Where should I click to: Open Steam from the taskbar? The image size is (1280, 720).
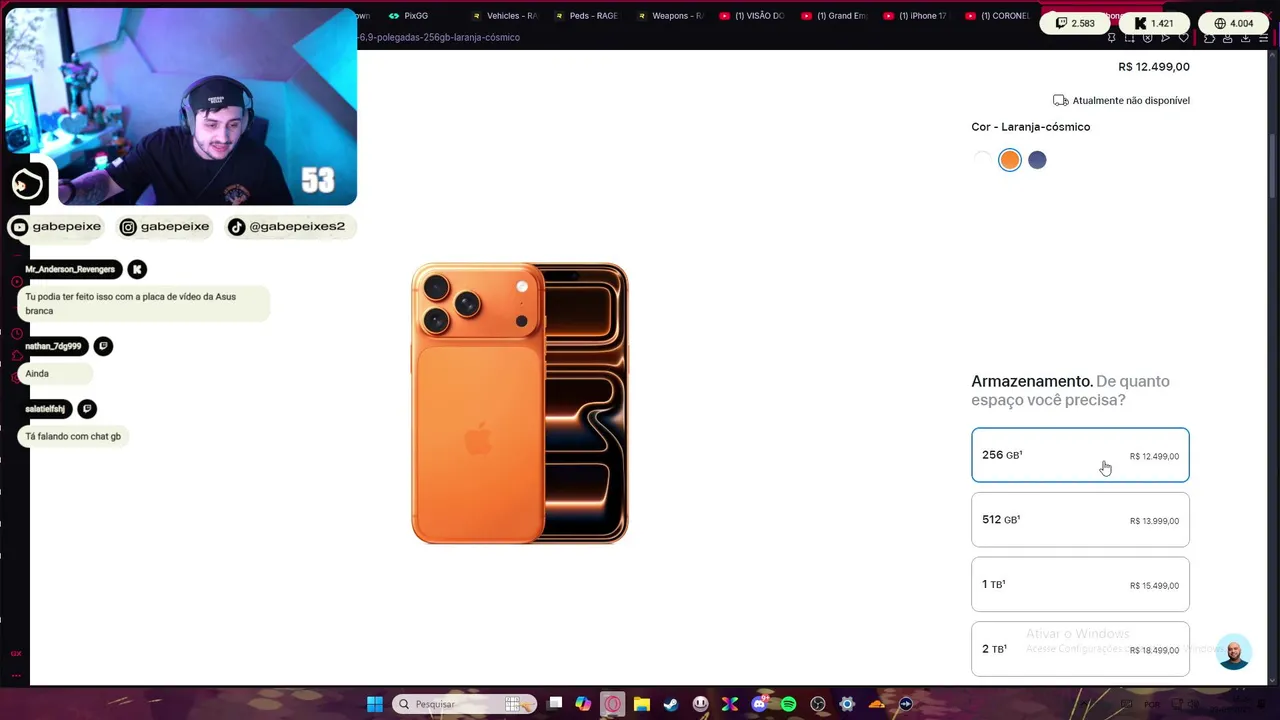671,704
